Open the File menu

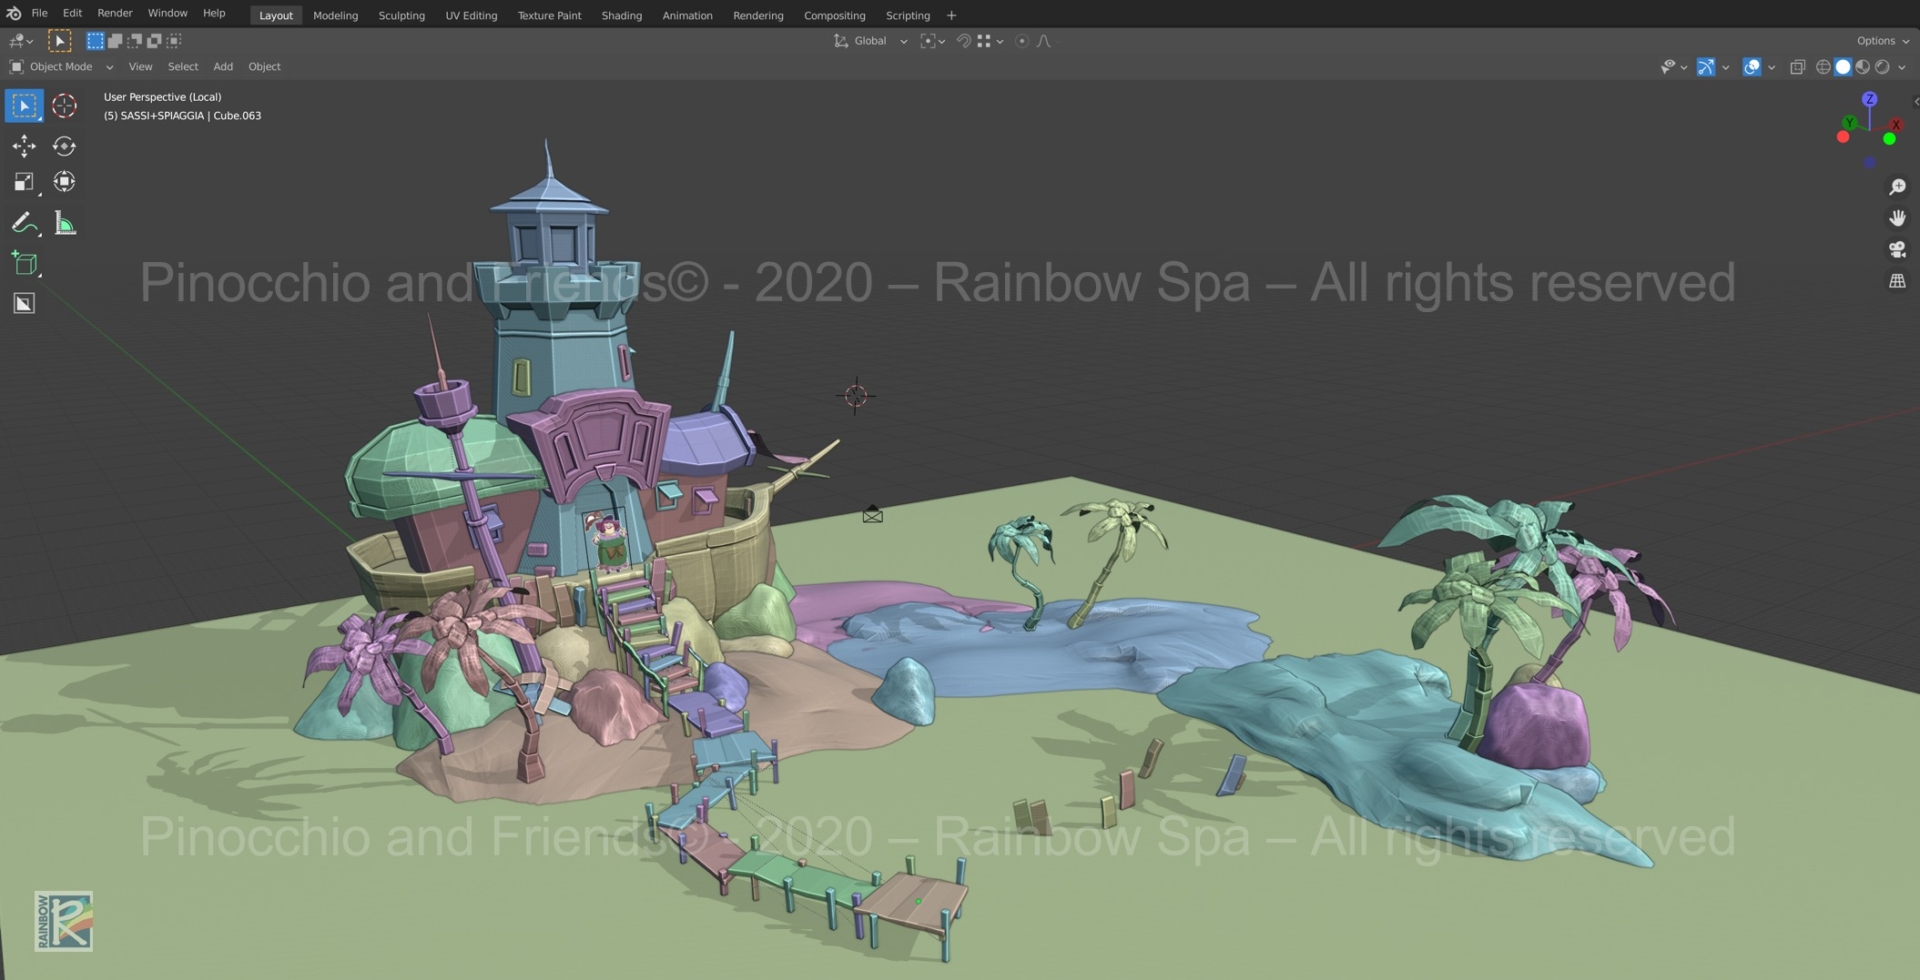tap(39, 14)
